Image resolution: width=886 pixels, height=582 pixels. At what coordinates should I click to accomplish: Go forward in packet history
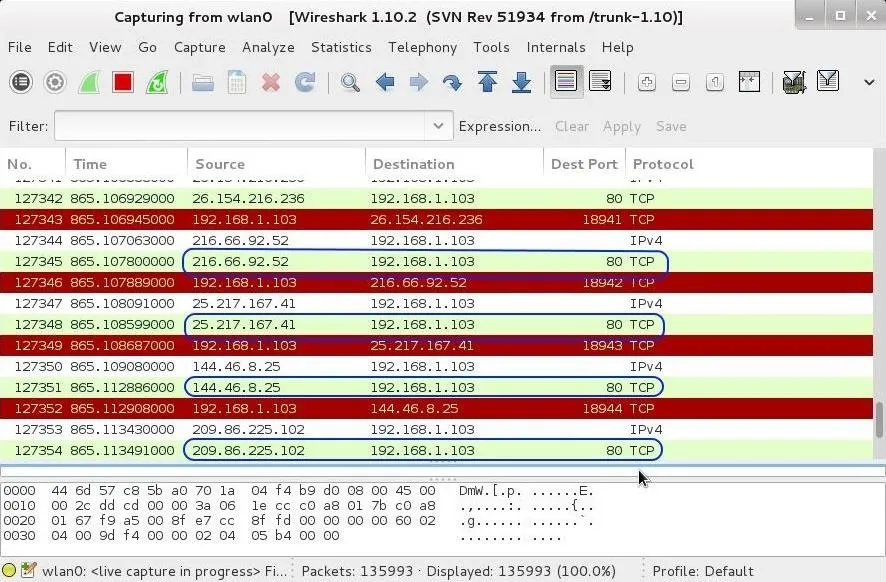pos(419,82)
